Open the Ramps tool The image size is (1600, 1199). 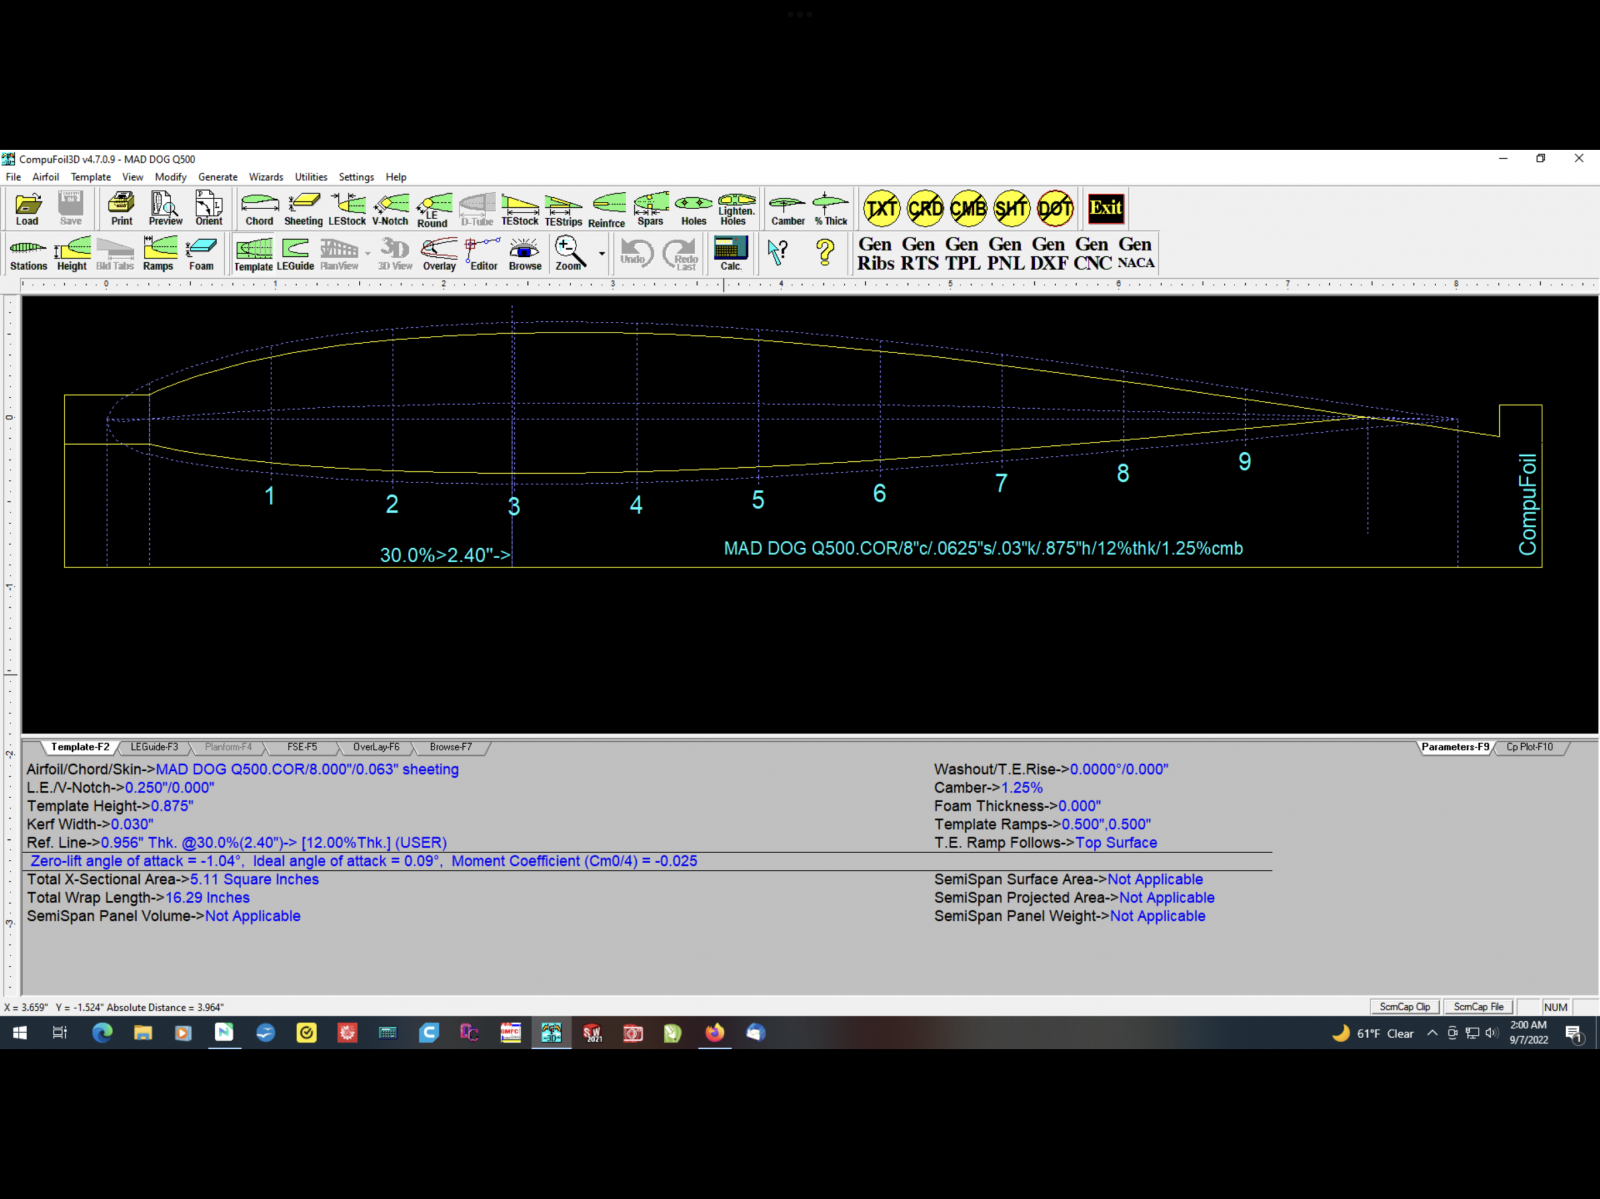[158, 254]
